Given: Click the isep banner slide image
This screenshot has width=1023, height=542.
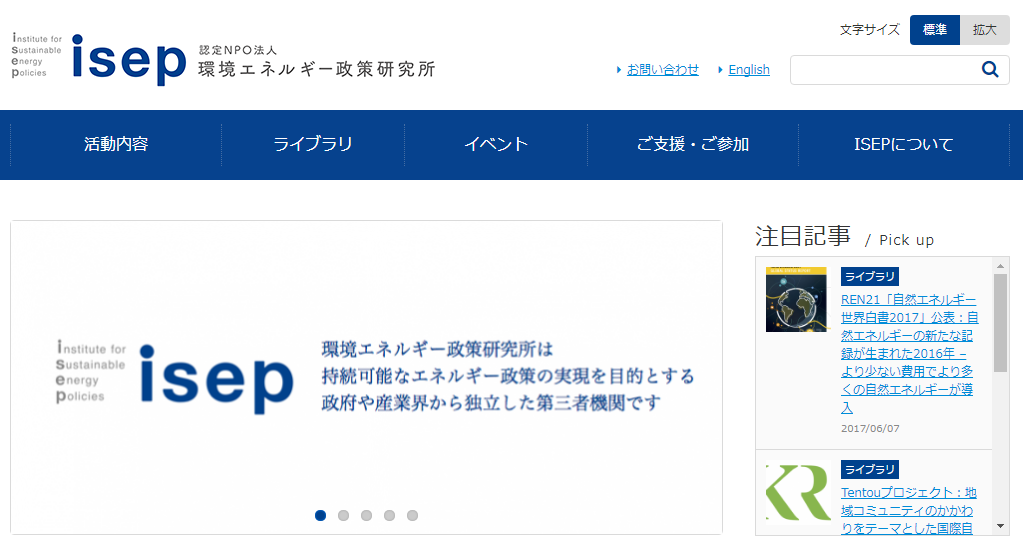Looking at the screenshot, I should pyautogui.click(x=367, y=377).
